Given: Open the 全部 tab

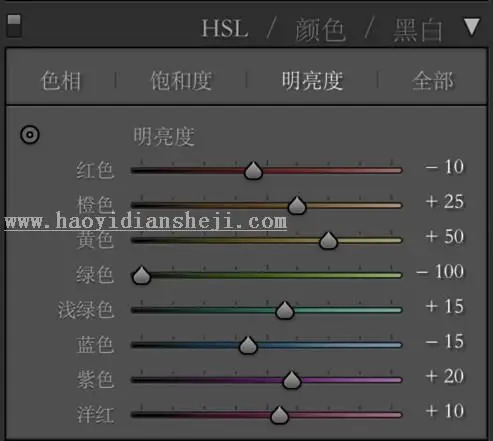Looking at the screenshot, I should pos(433,81).
